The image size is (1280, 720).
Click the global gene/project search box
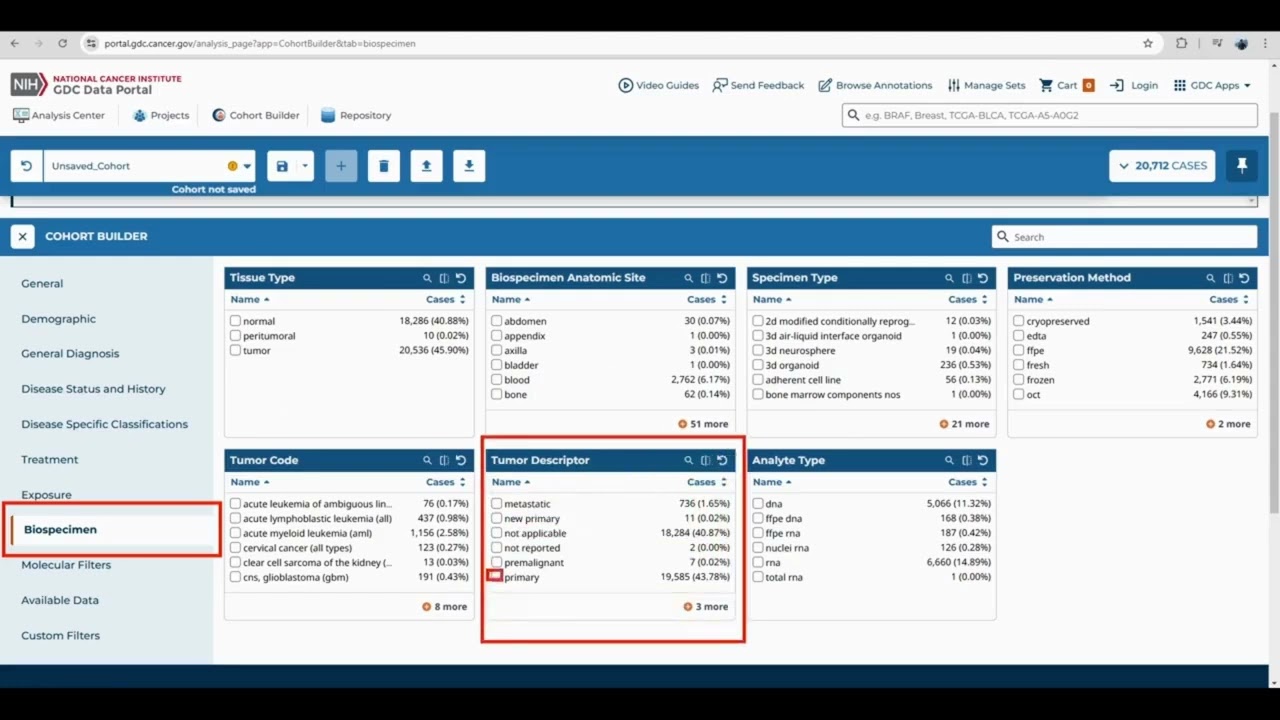[1050, 115]
